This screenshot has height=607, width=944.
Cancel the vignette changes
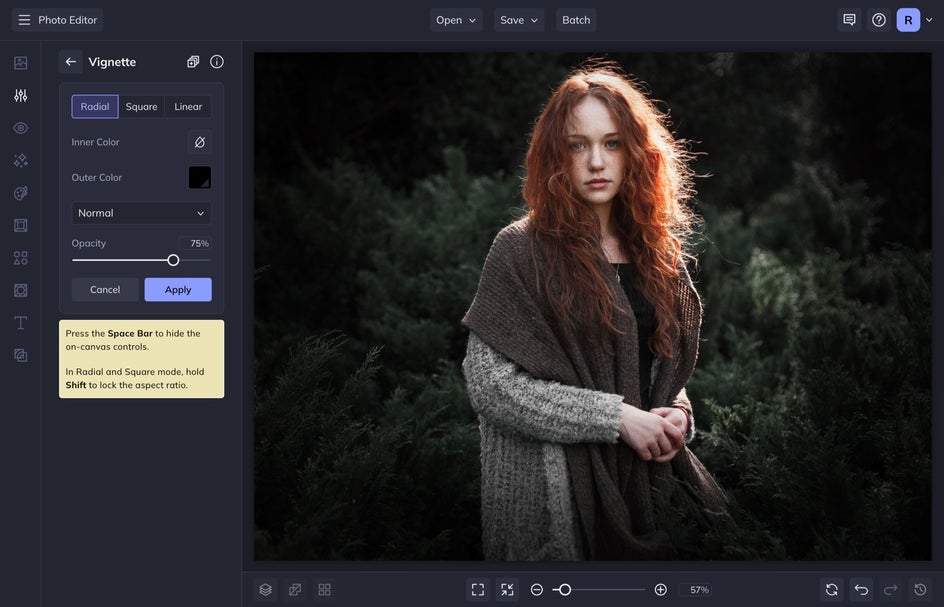tap(105, 290)
